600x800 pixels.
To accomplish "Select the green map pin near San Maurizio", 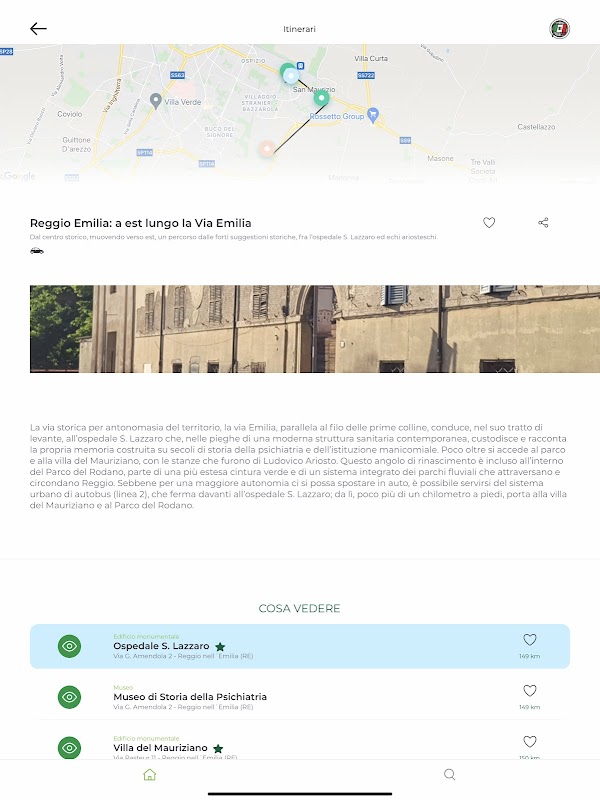I will 321,97.
